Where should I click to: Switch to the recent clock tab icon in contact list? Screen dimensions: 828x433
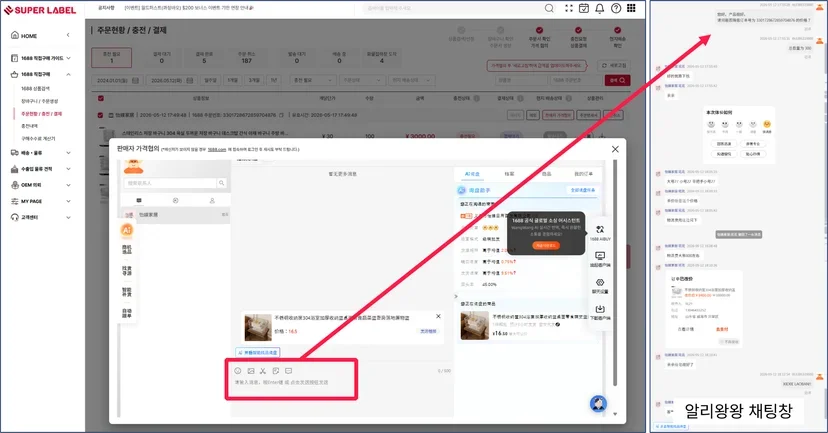(x=175, y=201)
